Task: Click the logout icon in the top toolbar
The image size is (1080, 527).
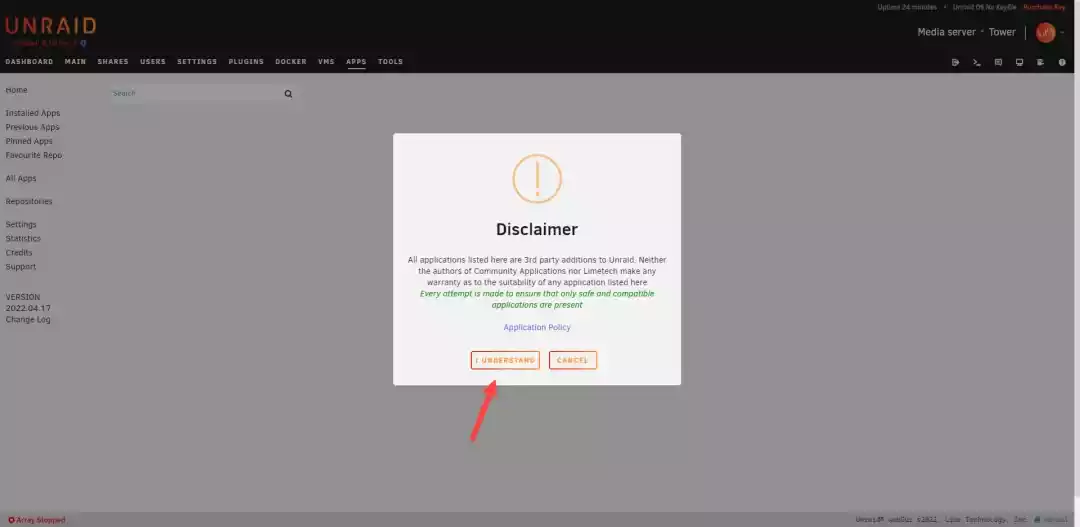Action: pyautogui.click(x=955, y=62)
